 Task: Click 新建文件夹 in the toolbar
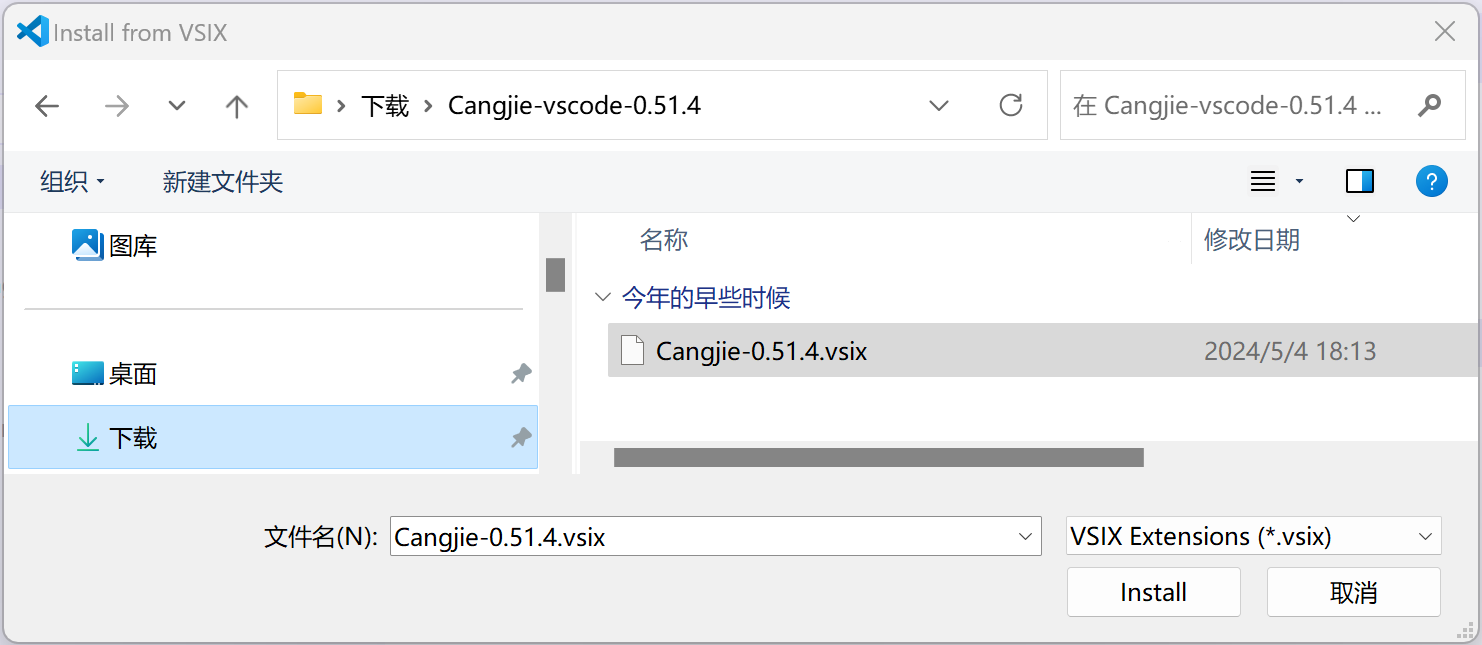click(223, 182)
